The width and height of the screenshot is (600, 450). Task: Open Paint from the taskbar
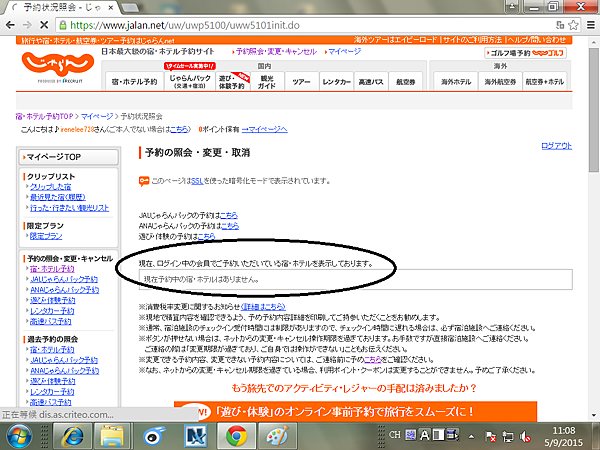click(277, 436)
